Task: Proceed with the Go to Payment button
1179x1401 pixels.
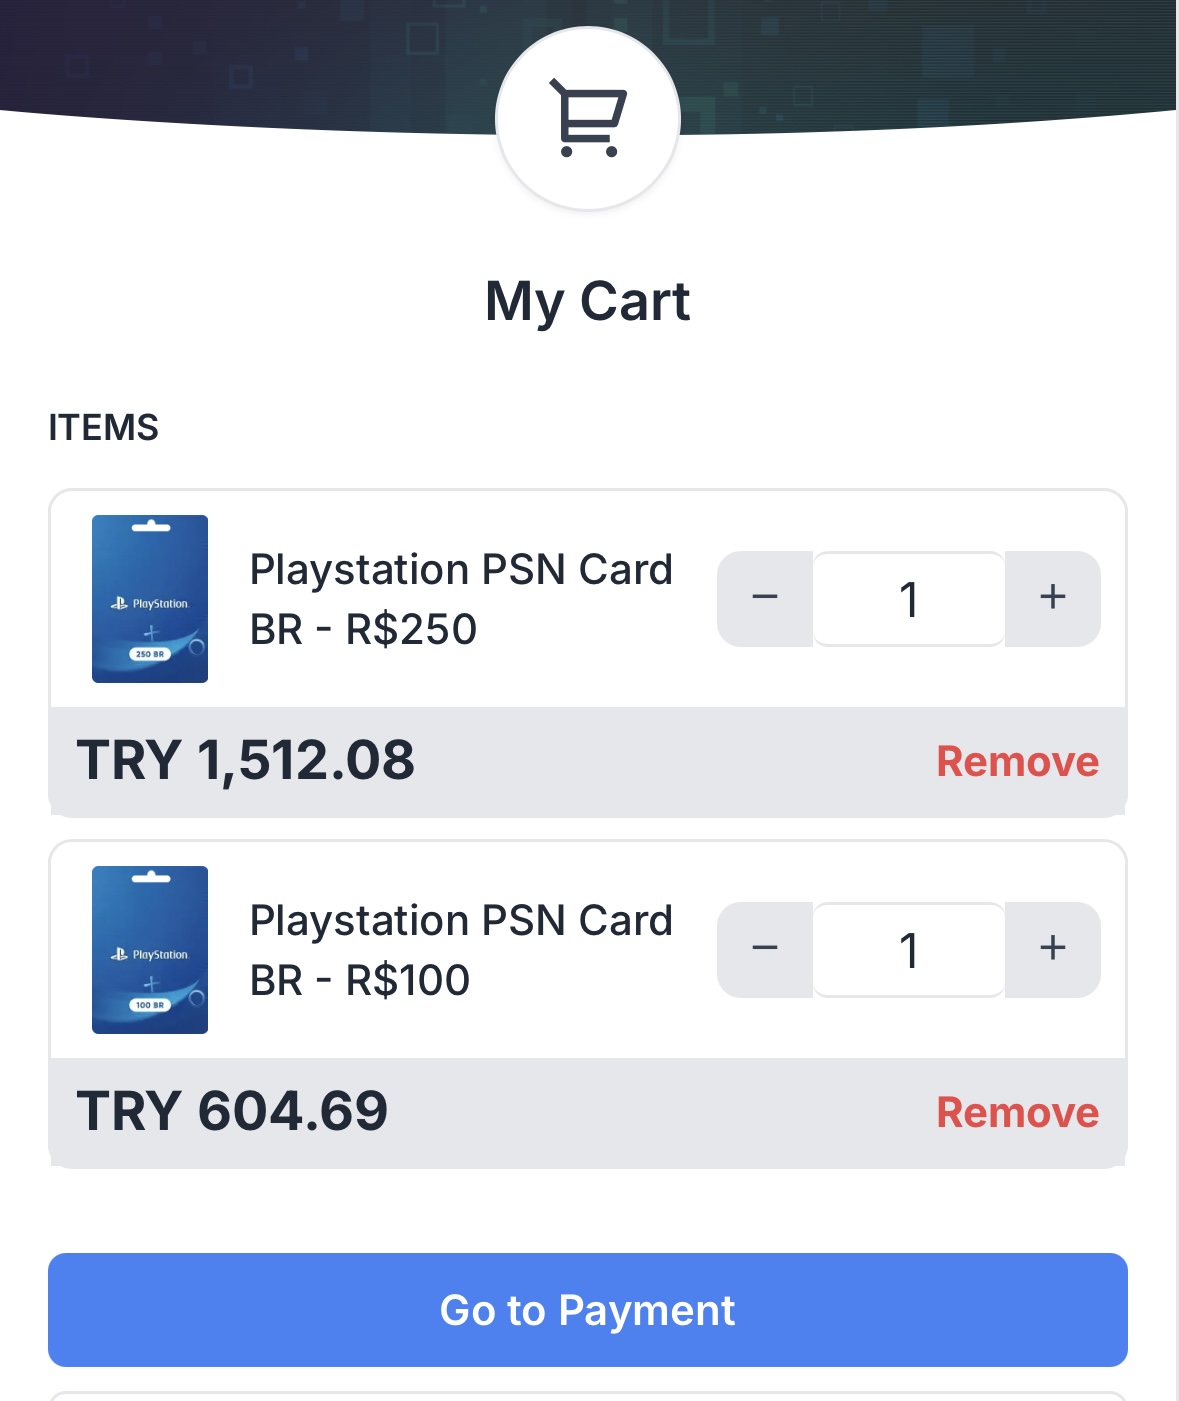Action: (588, 1310)
